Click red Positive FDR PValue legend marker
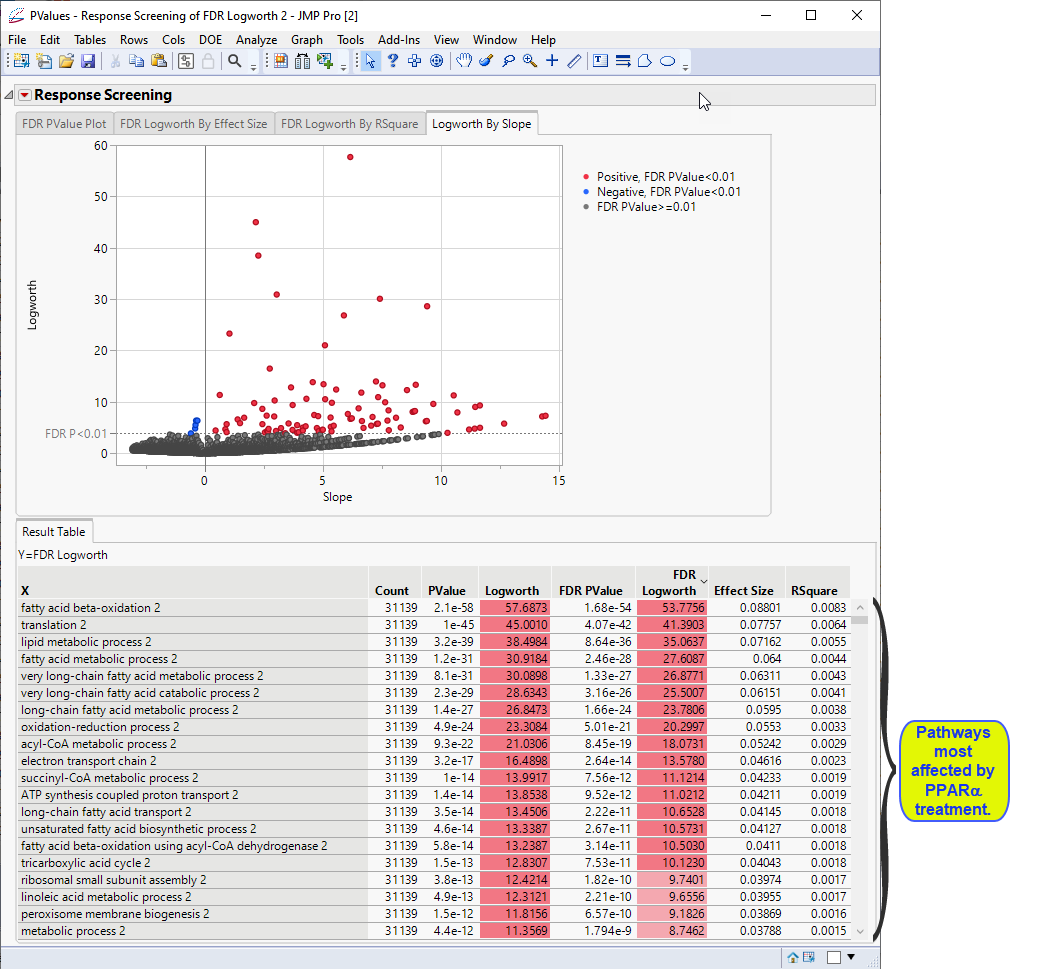The height and width of the screenshot is (969, 1054). pyautogui.click(x=585, y=177)
